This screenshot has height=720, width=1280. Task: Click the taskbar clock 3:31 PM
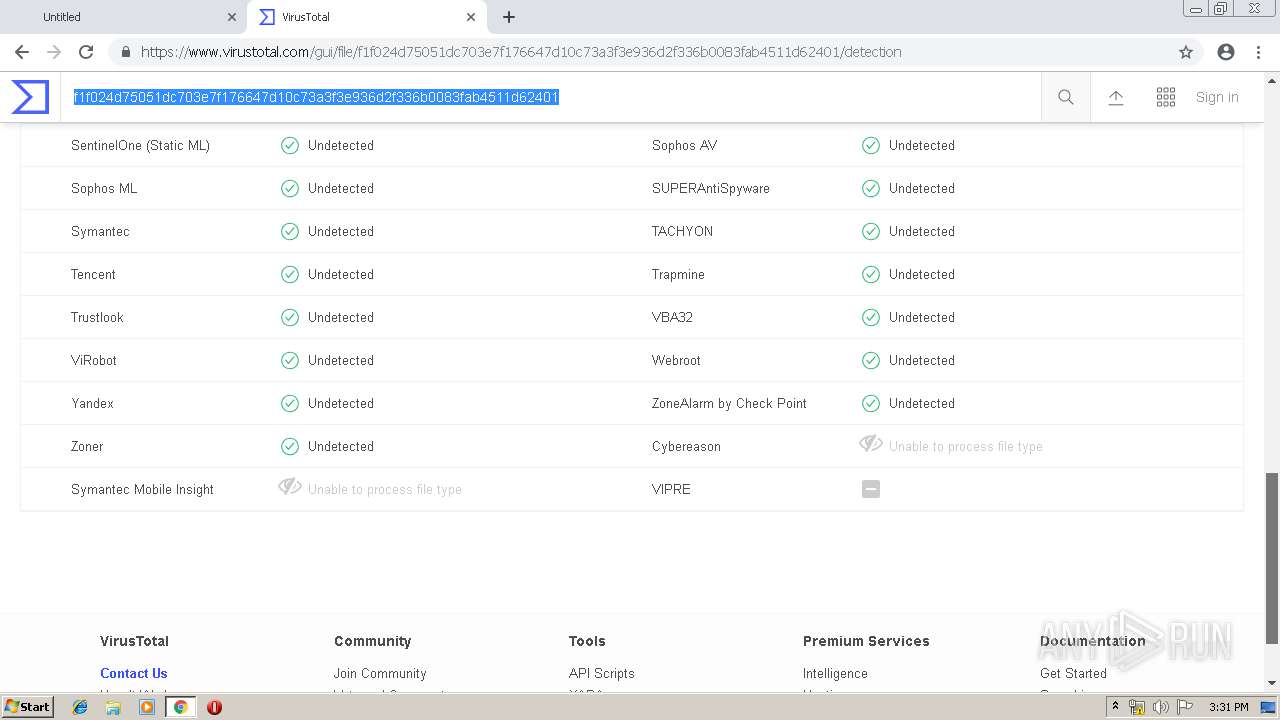pos(1228,707)
